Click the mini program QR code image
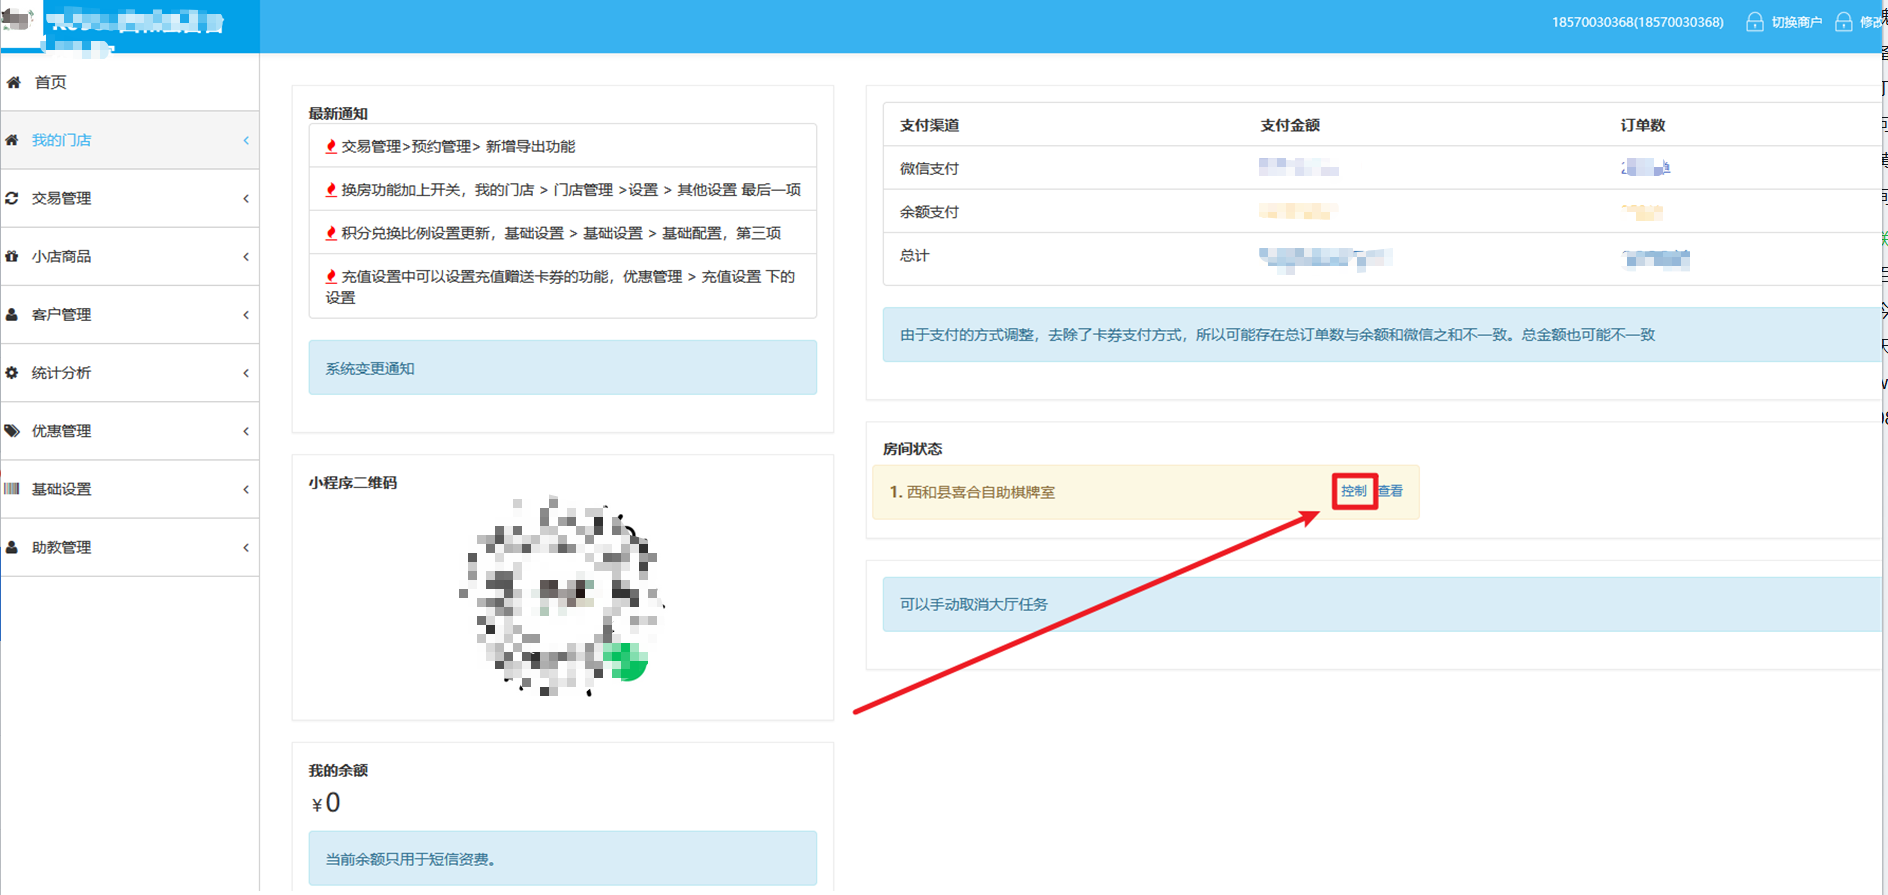Screen dimensions: 1888x895 (x=562, y=594)
